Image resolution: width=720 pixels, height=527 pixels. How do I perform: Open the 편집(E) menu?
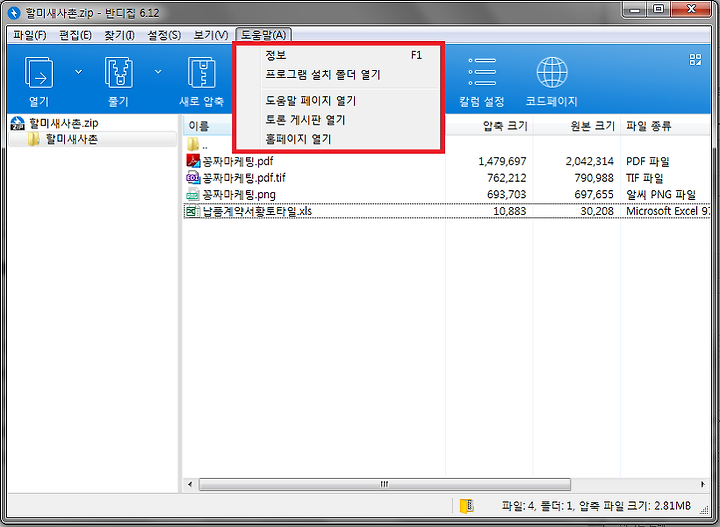pyautogui.click(x=75, y=35)
